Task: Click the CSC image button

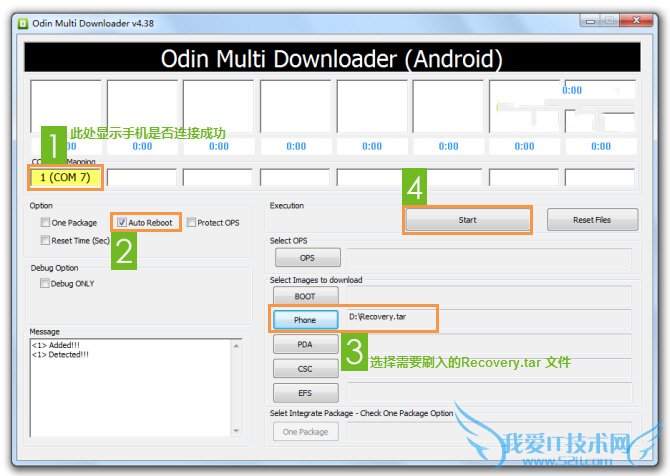Action: (306, 369)
